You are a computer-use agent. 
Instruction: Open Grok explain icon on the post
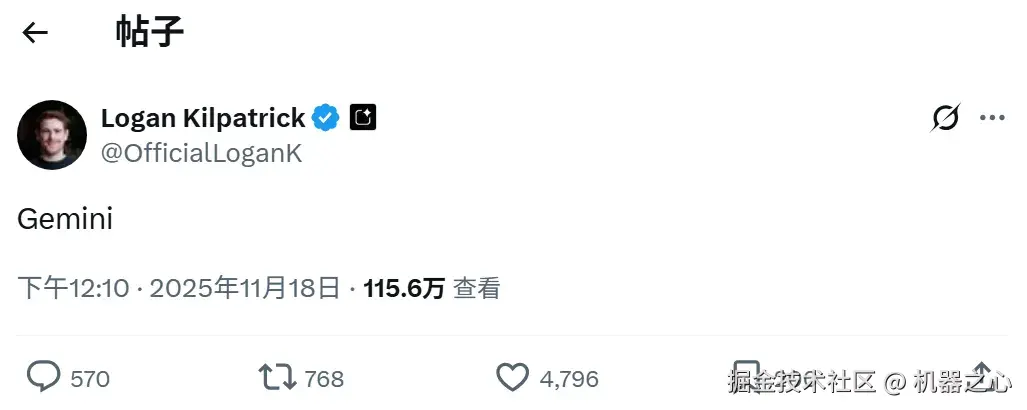point(944,118)
